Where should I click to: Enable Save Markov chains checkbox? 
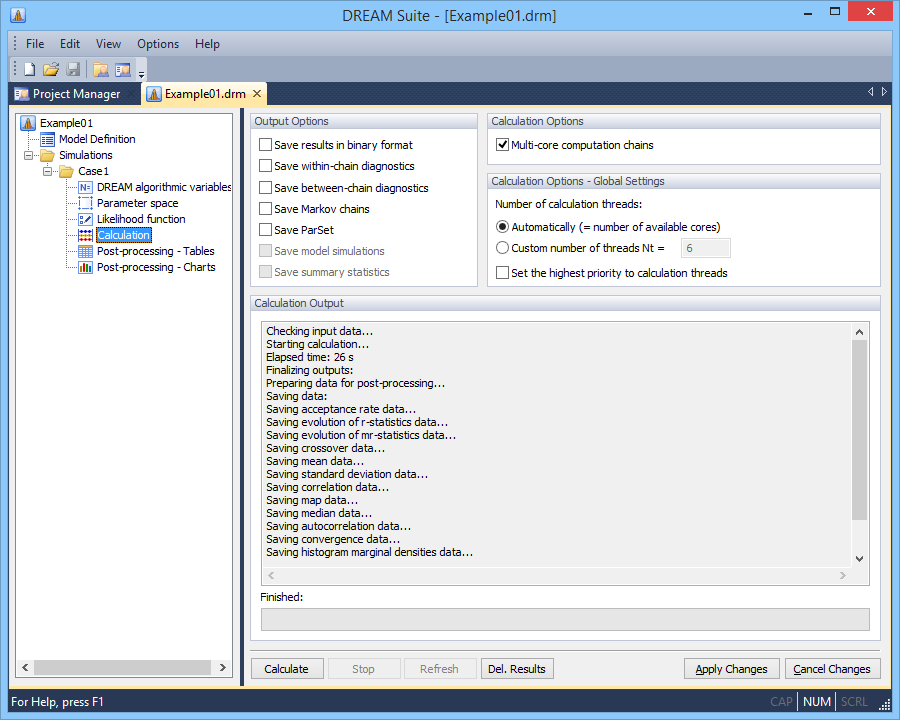(x=265, y=209)
